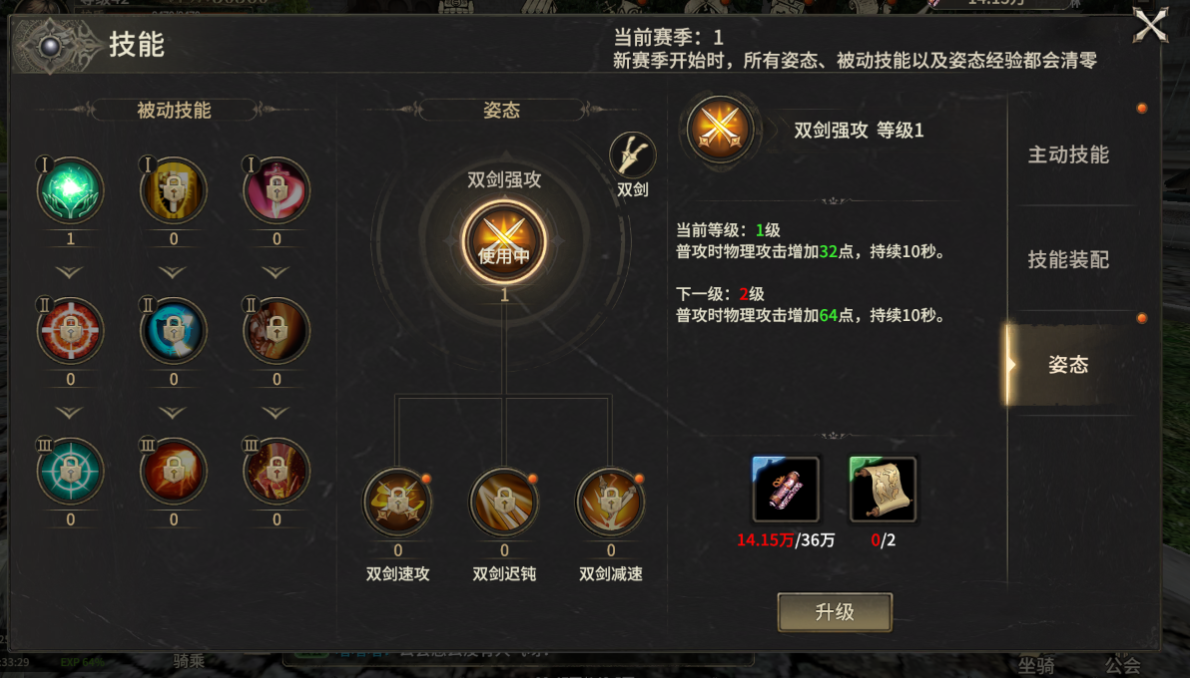Select the locked teal target tier III skill
This screenshot has width=1190, height=678.
(70, 471)
